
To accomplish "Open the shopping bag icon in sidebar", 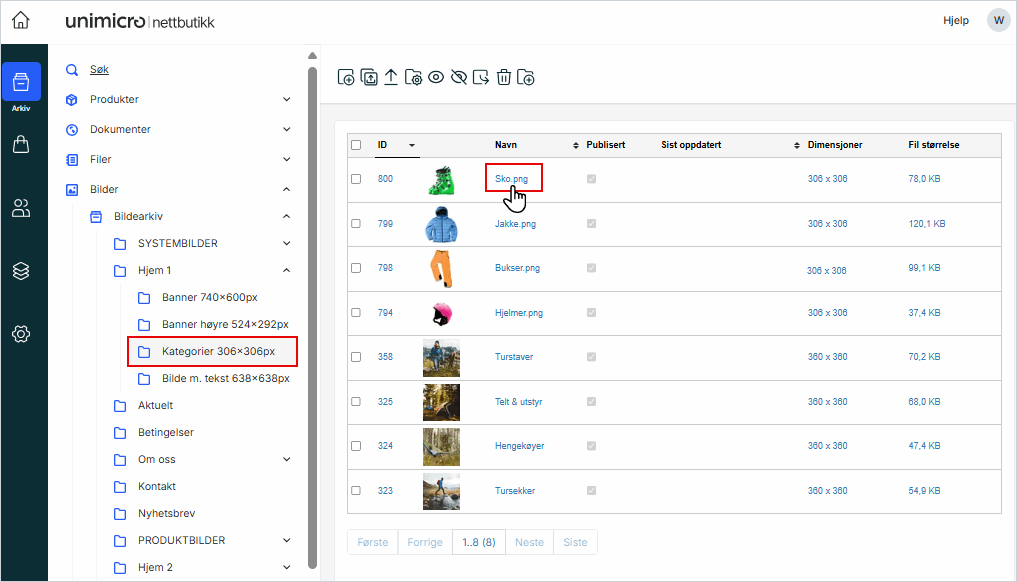I will 21,146.
